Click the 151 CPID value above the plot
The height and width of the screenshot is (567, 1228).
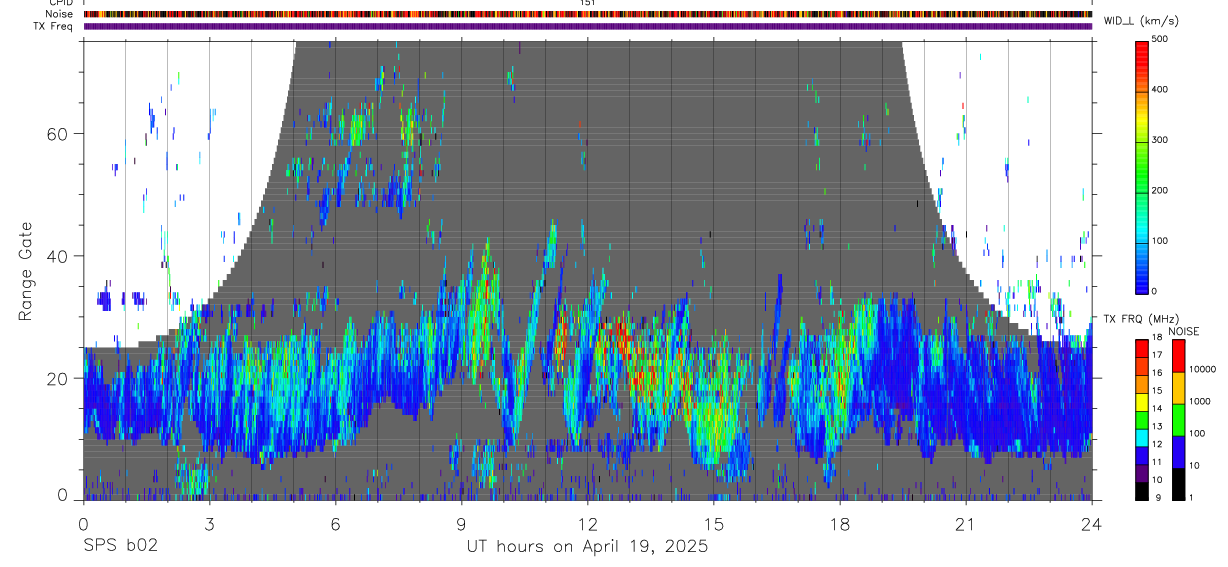tap(587, 3)
